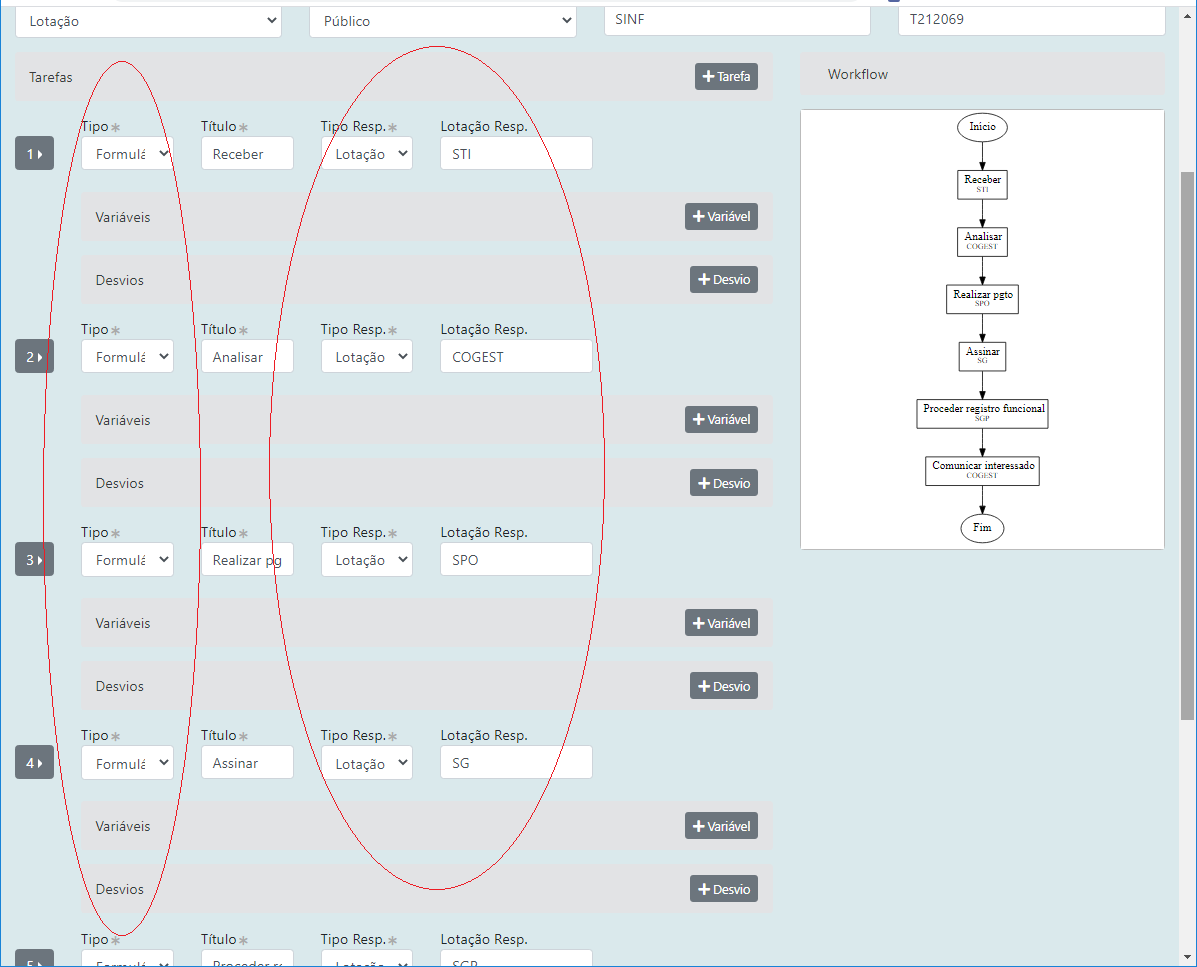Add a Desvio to task 1

[x=723, y=279]
